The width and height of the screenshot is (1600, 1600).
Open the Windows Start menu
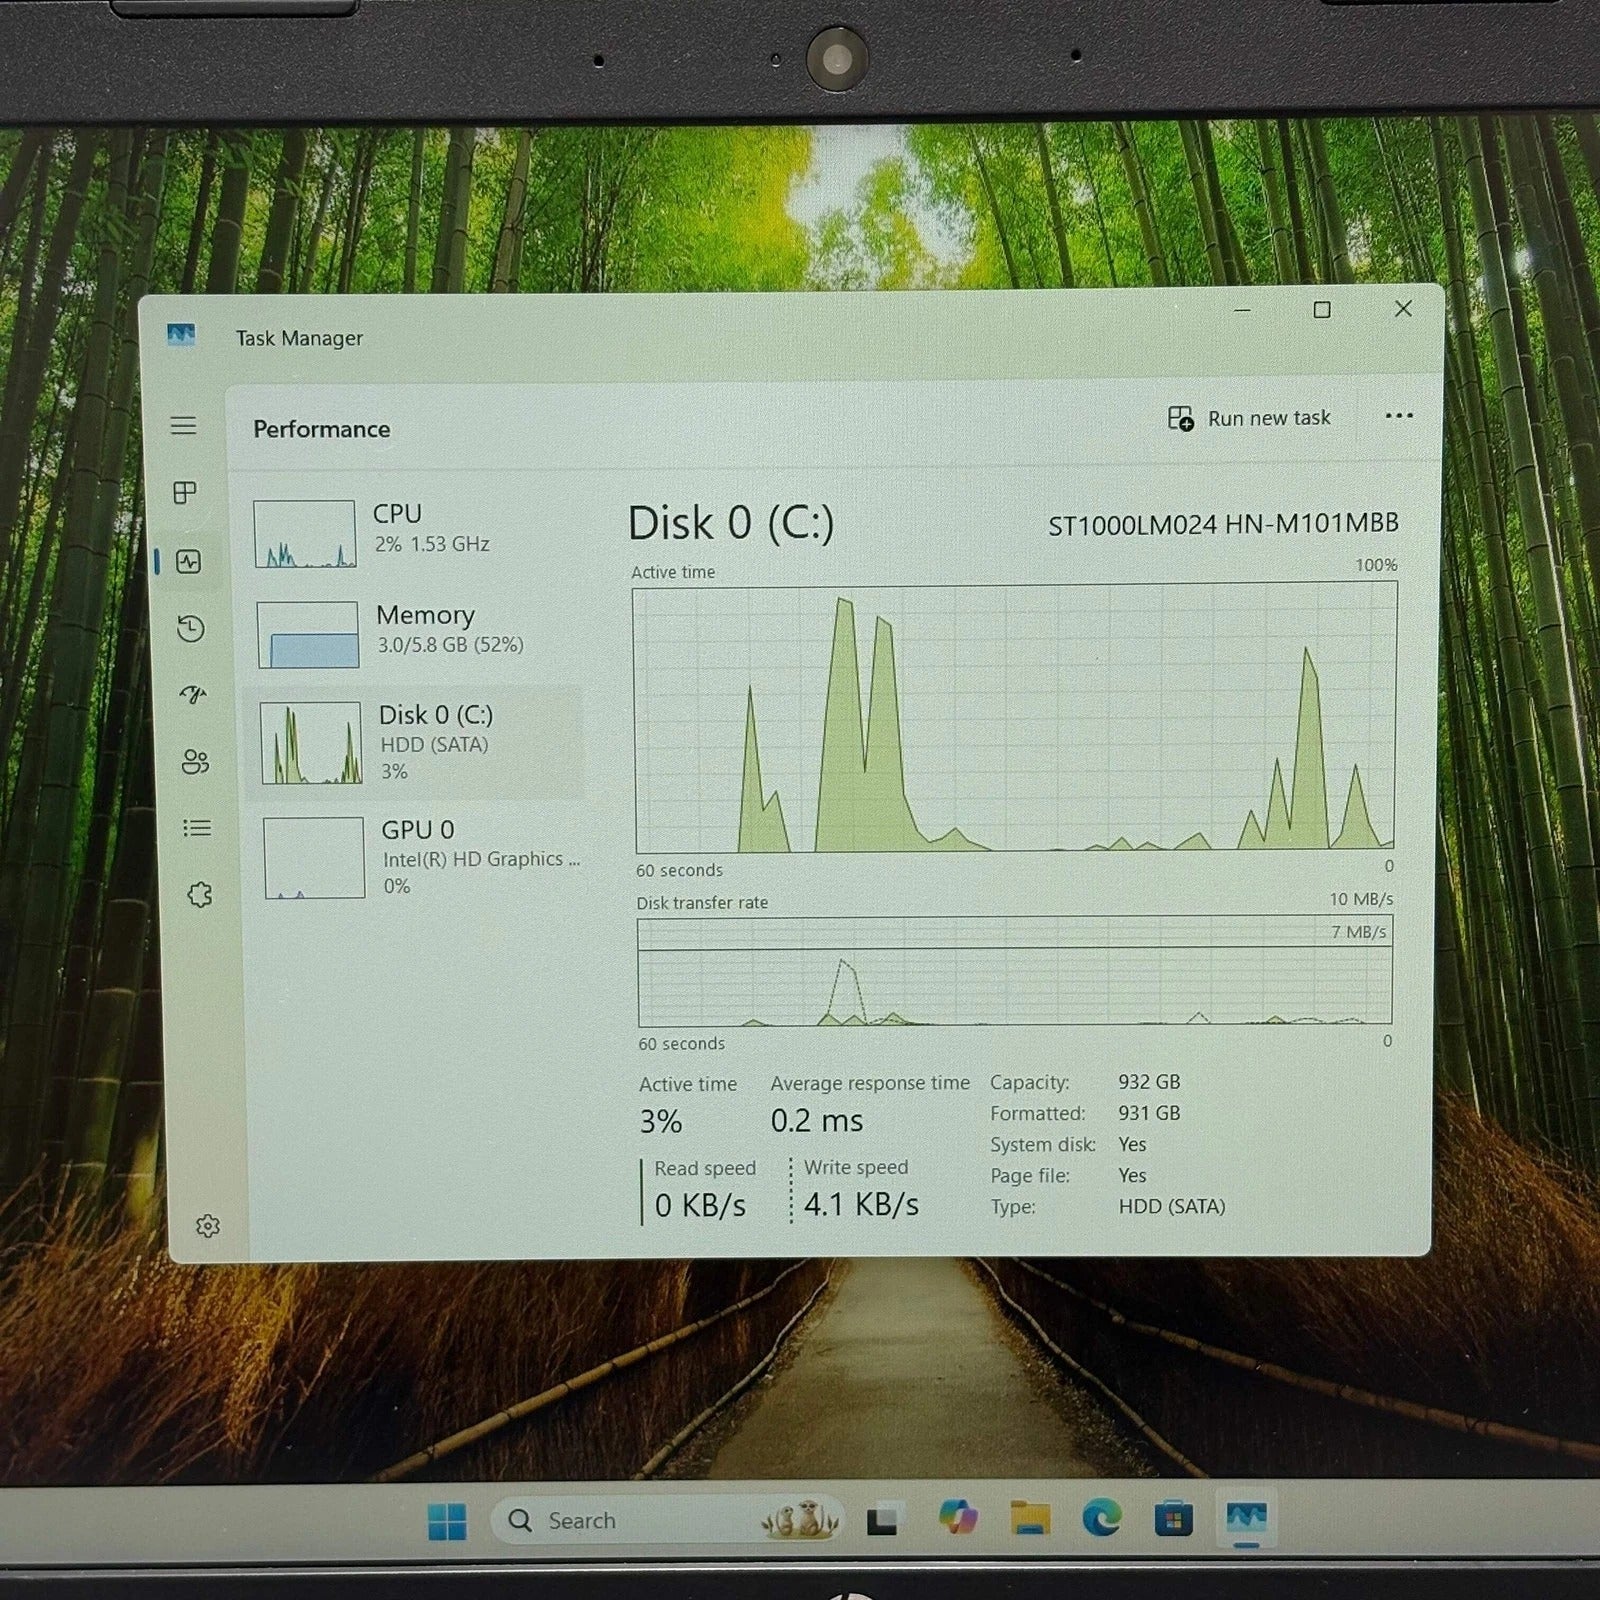click(x=447, y=1522)
